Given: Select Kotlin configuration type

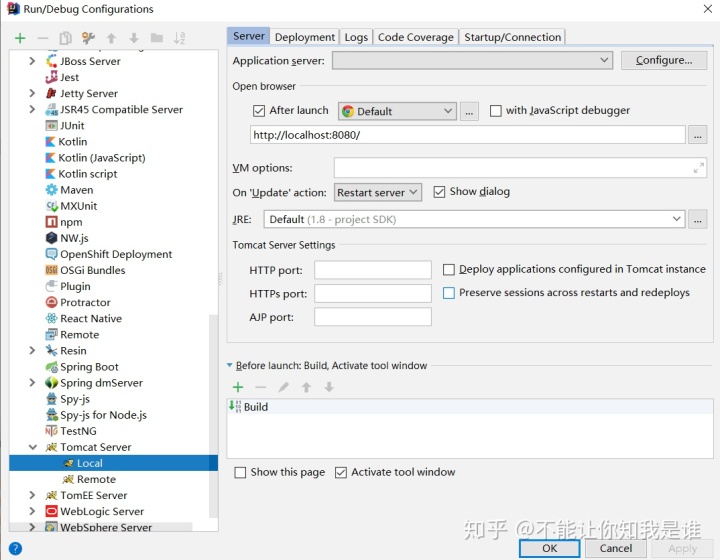Looking at the screenshot, I should pyautogui.click(x=73, y=142).
